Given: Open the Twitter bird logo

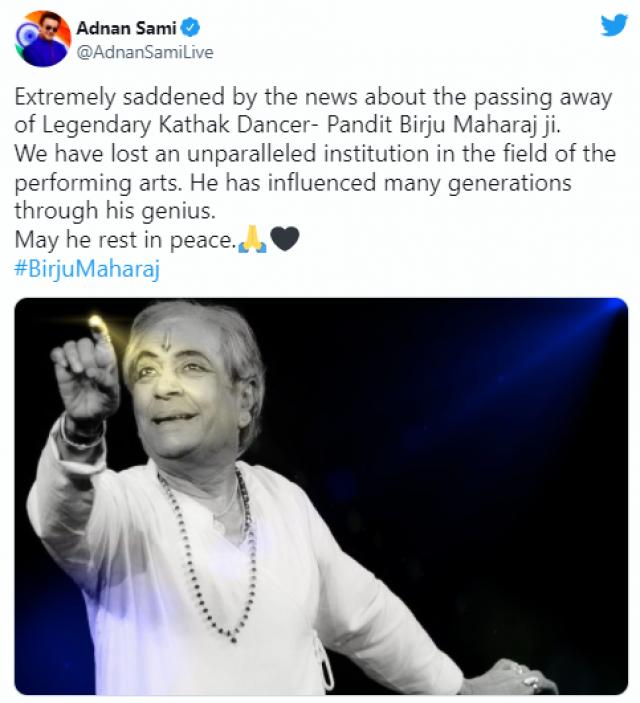Looking at the screenshot, I should (x=614, y=25).
